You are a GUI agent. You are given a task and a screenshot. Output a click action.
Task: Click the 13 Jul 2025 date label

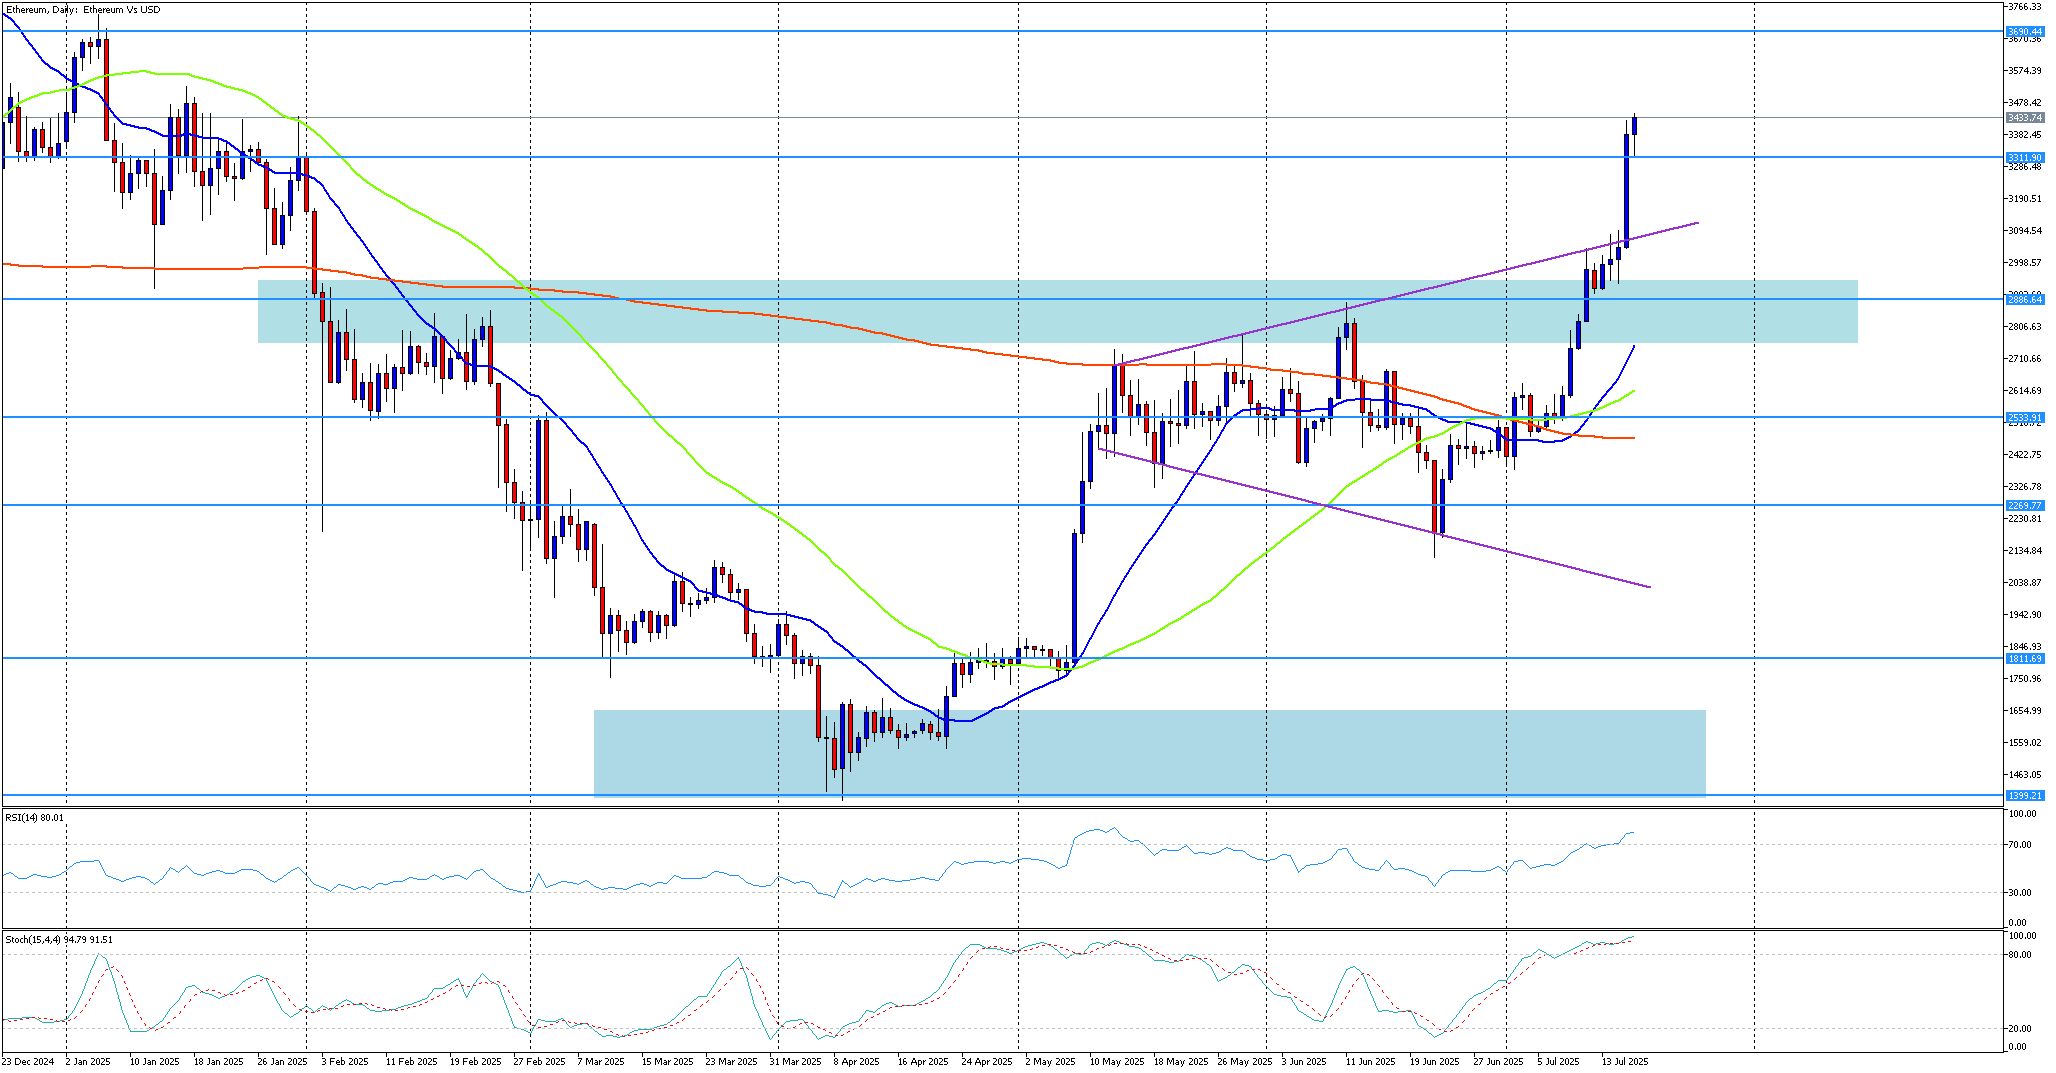1625,1062
